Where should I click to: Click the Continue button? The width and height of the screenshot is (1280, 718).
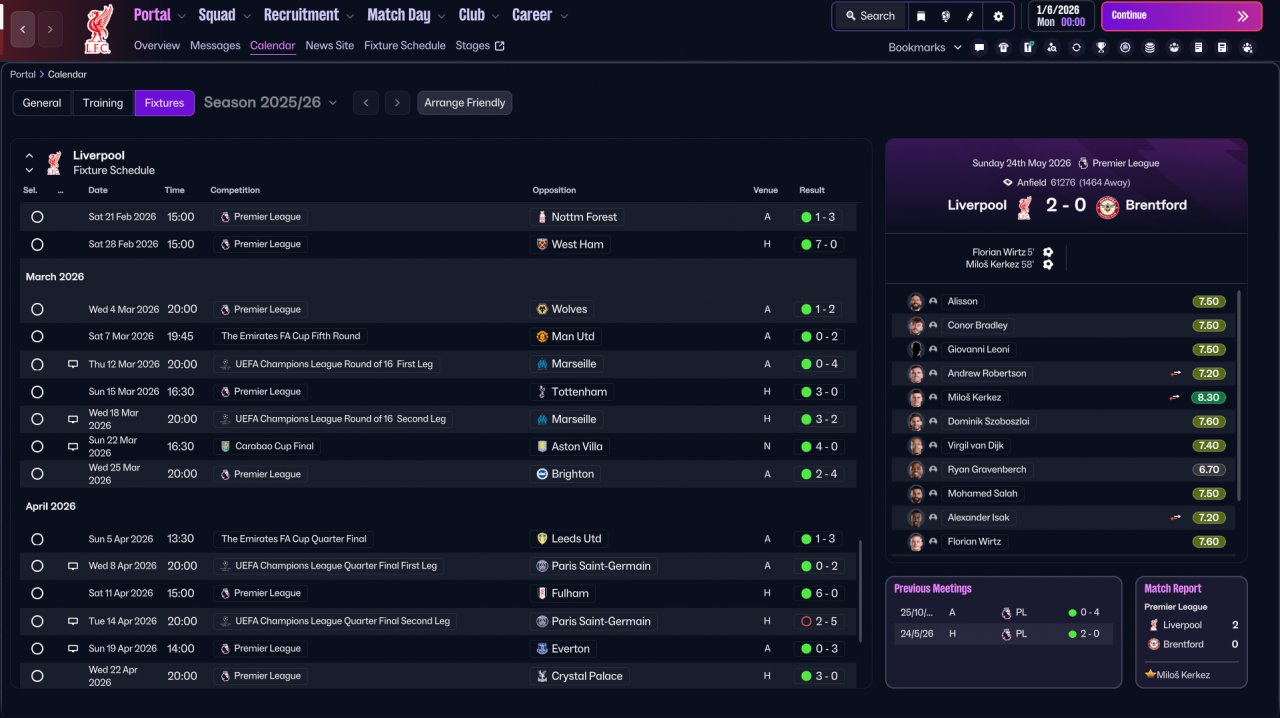point(1182,16)
